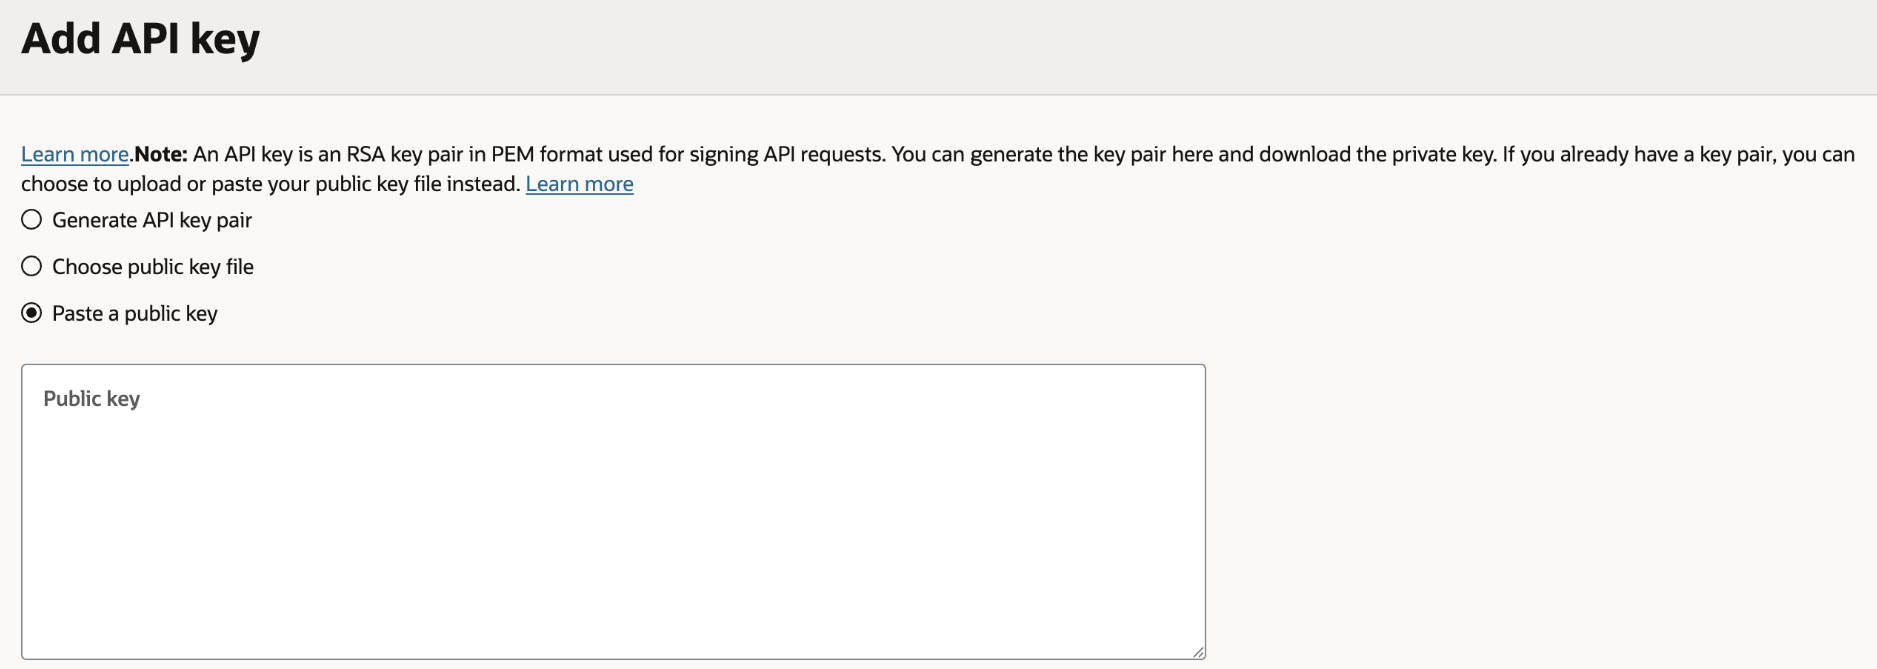Click the blank header area beside the title
The width and height of the screenshot is (1877, 669).
[1000, 45]
